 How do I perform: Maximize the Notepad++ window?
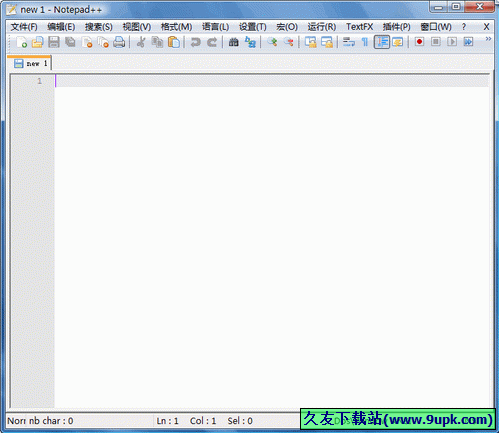[x=456, y=6]
